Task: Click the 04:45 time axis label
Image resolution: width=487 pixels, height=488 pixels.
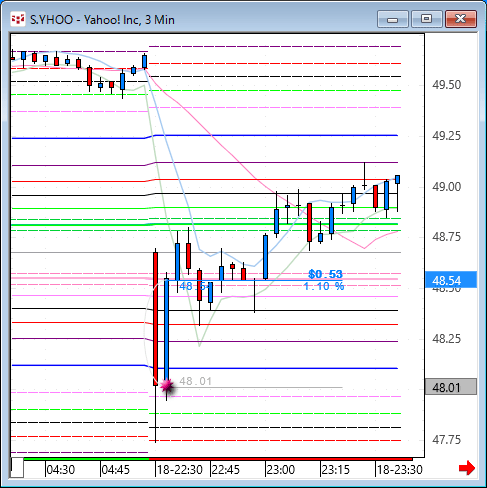Action: (116, 470)
